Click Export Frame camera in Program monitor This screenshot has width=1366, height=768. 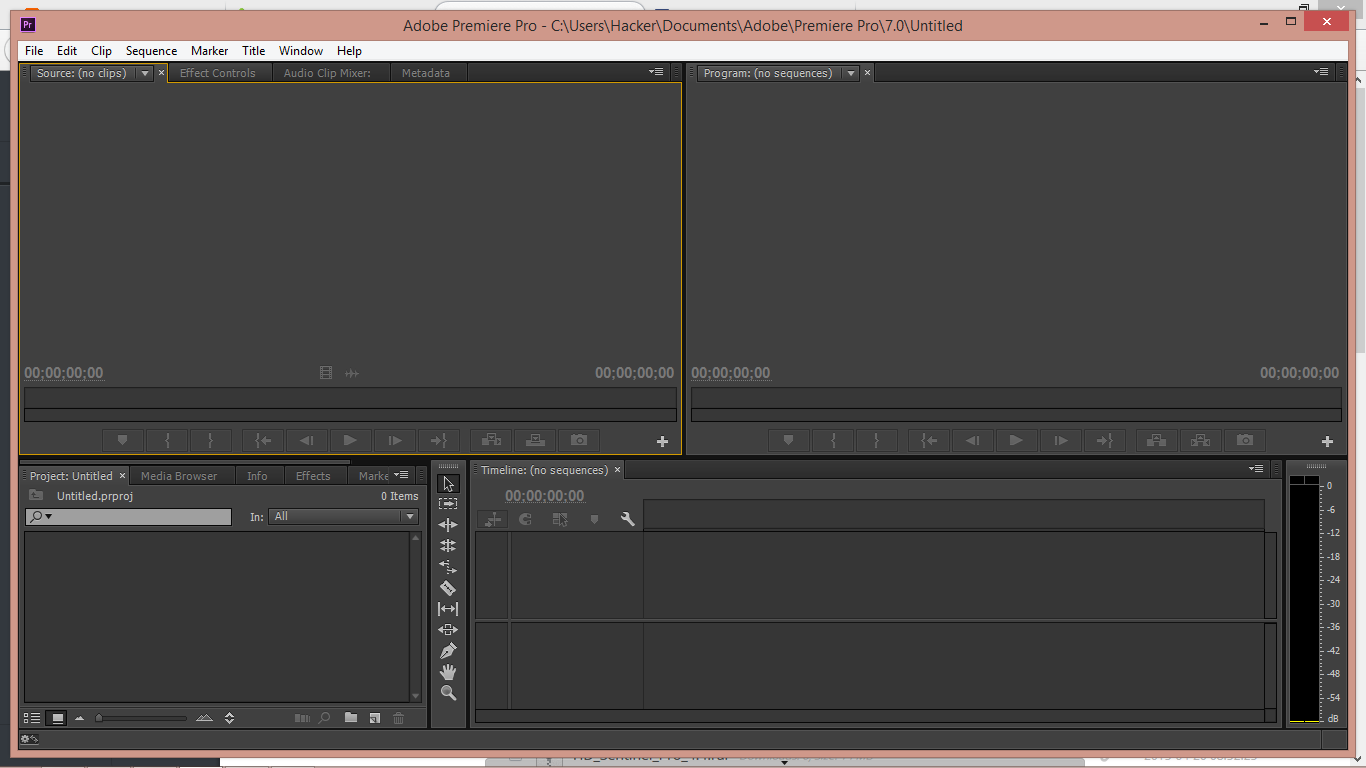[x=1245, y=440]
